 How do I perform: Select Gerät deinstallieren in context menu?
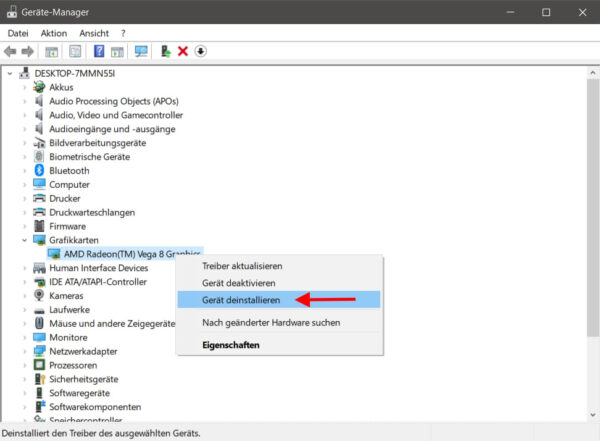coord(279,300)
